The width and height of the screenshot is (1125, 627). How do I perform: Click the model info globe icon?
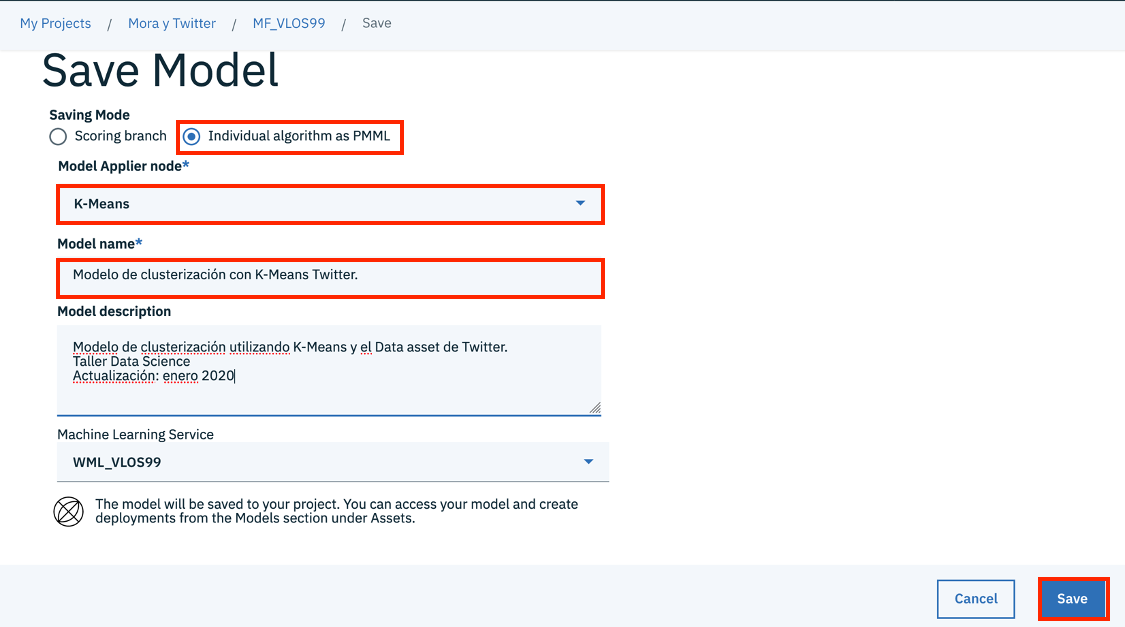coord(69,512)
